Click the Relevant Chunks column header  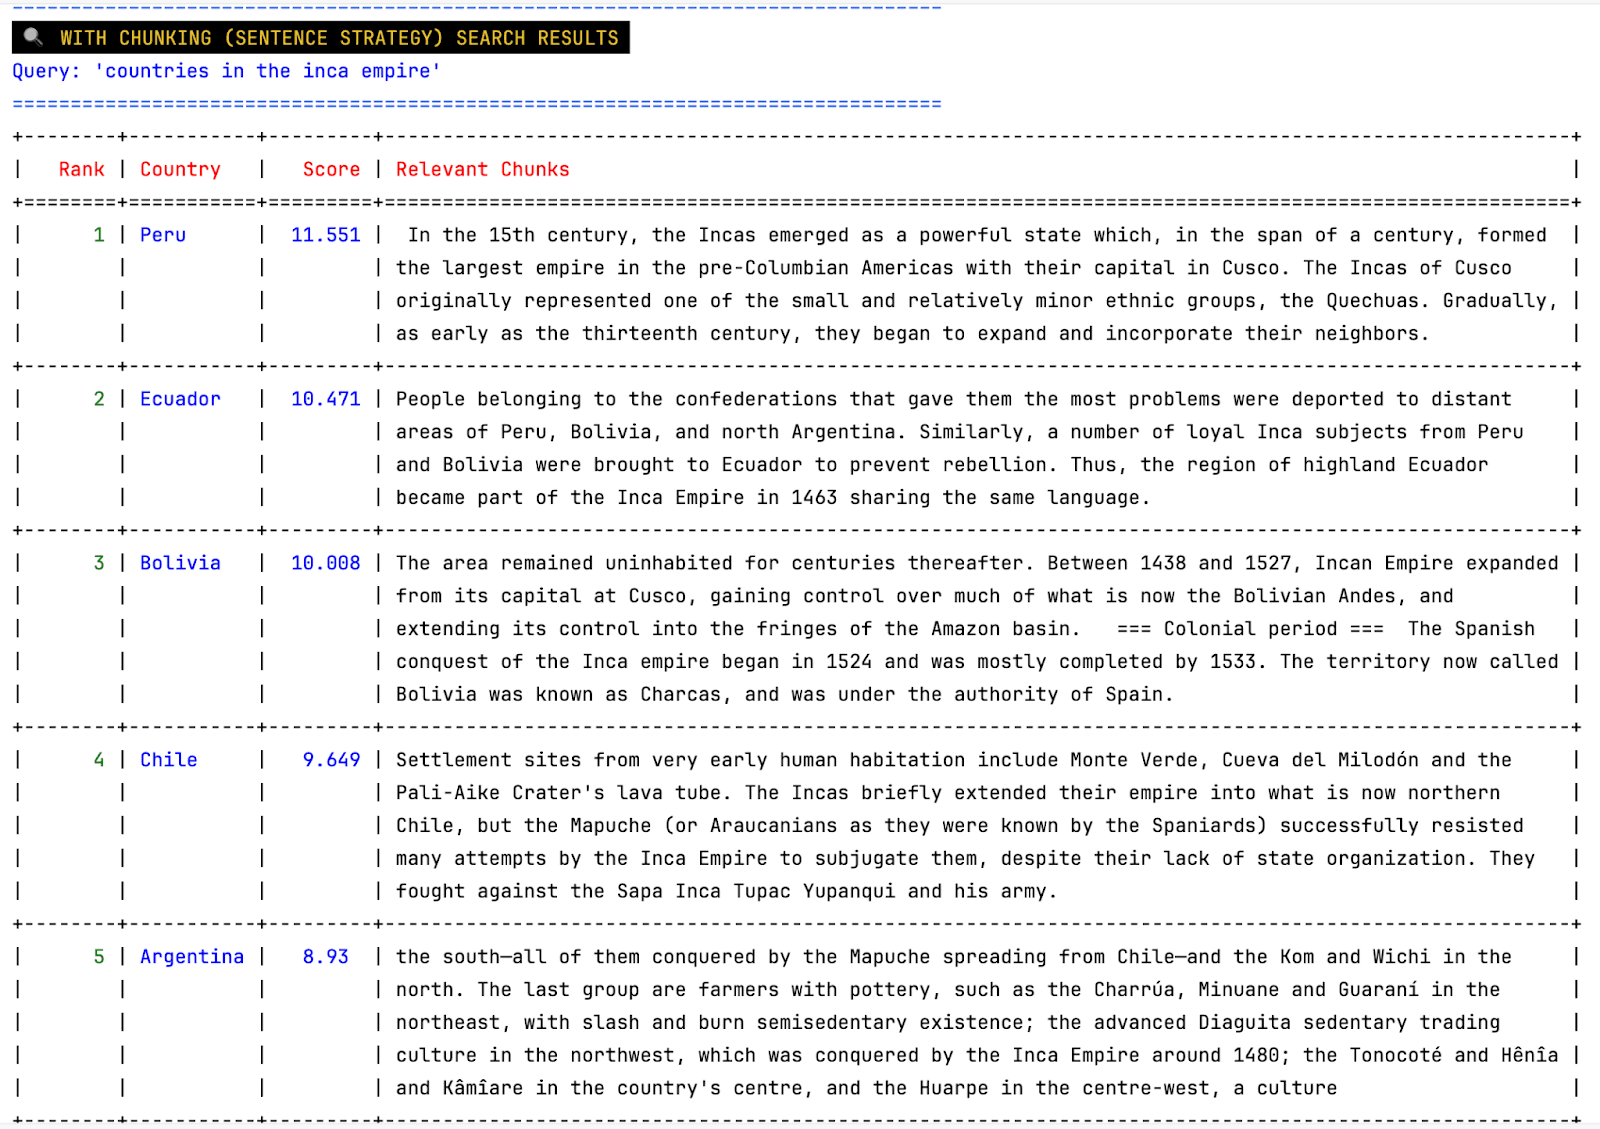click(x=483, y=169)
